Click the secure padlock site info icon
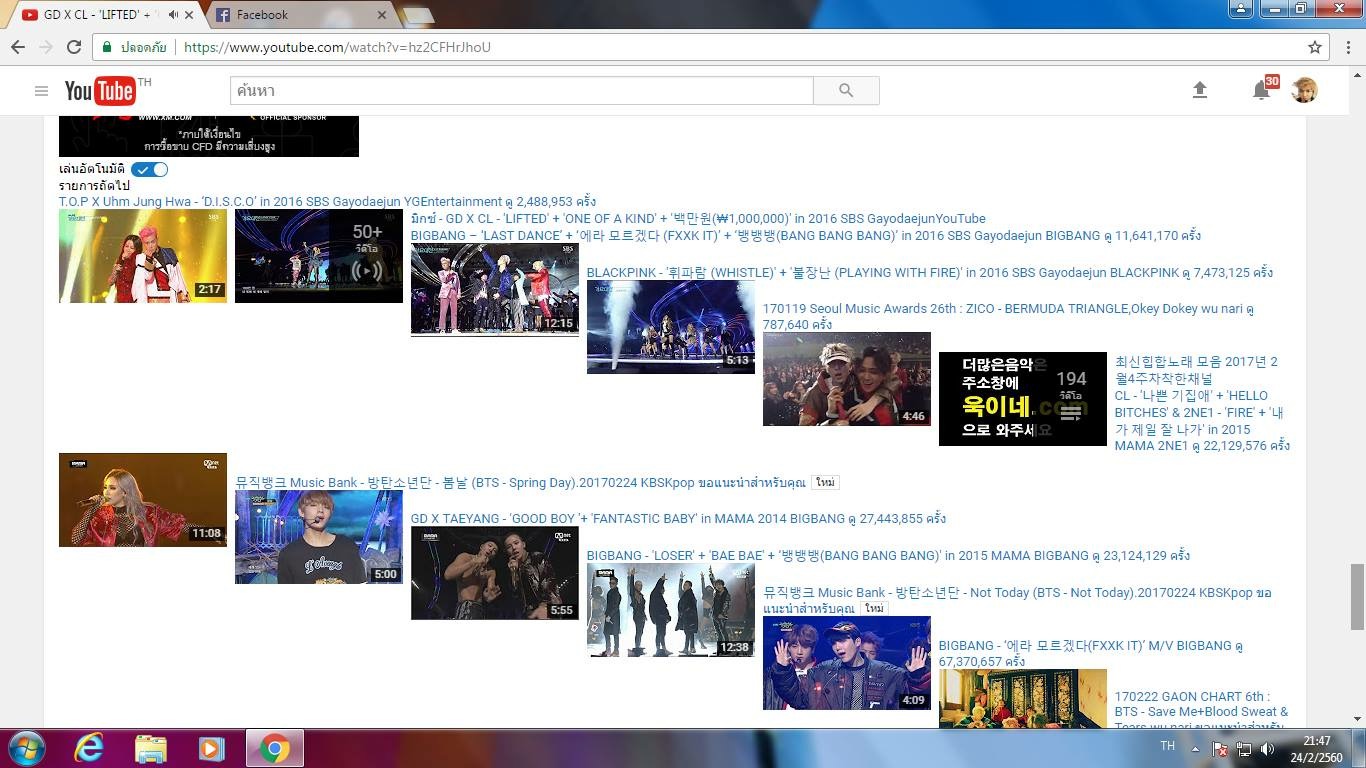 [108, 47]
